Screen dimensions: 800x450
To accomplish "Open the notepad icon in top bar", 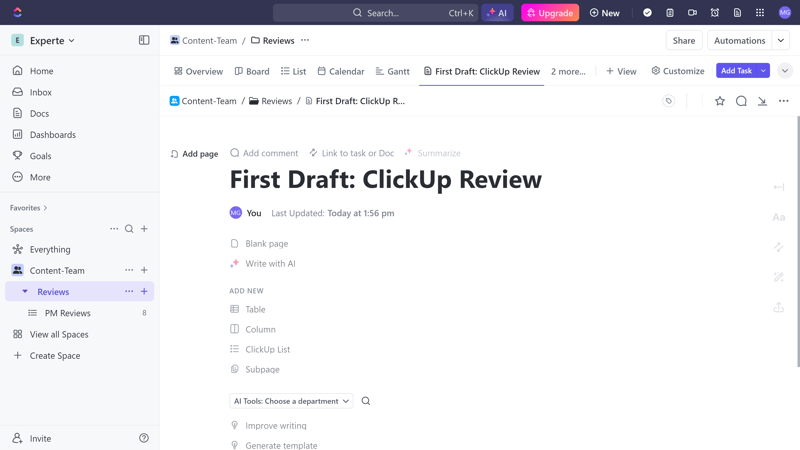I will pyautogui.click(x=669, y=13).
